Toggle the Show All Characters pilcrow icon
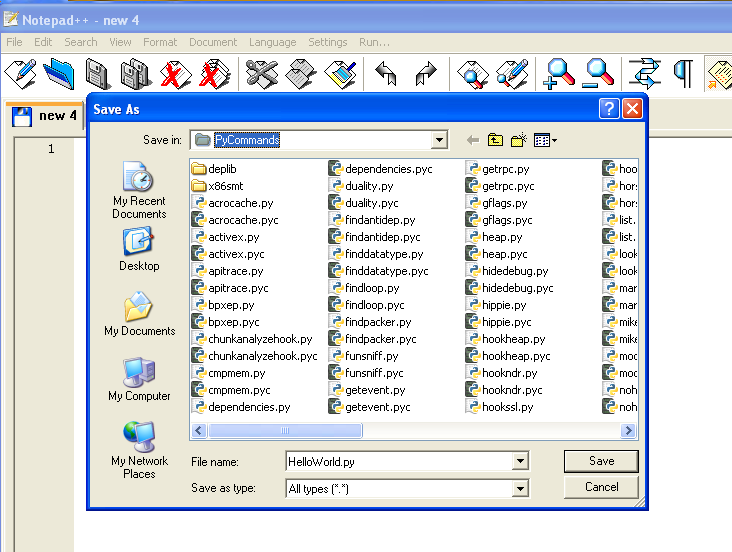 (x=683, y=73)
